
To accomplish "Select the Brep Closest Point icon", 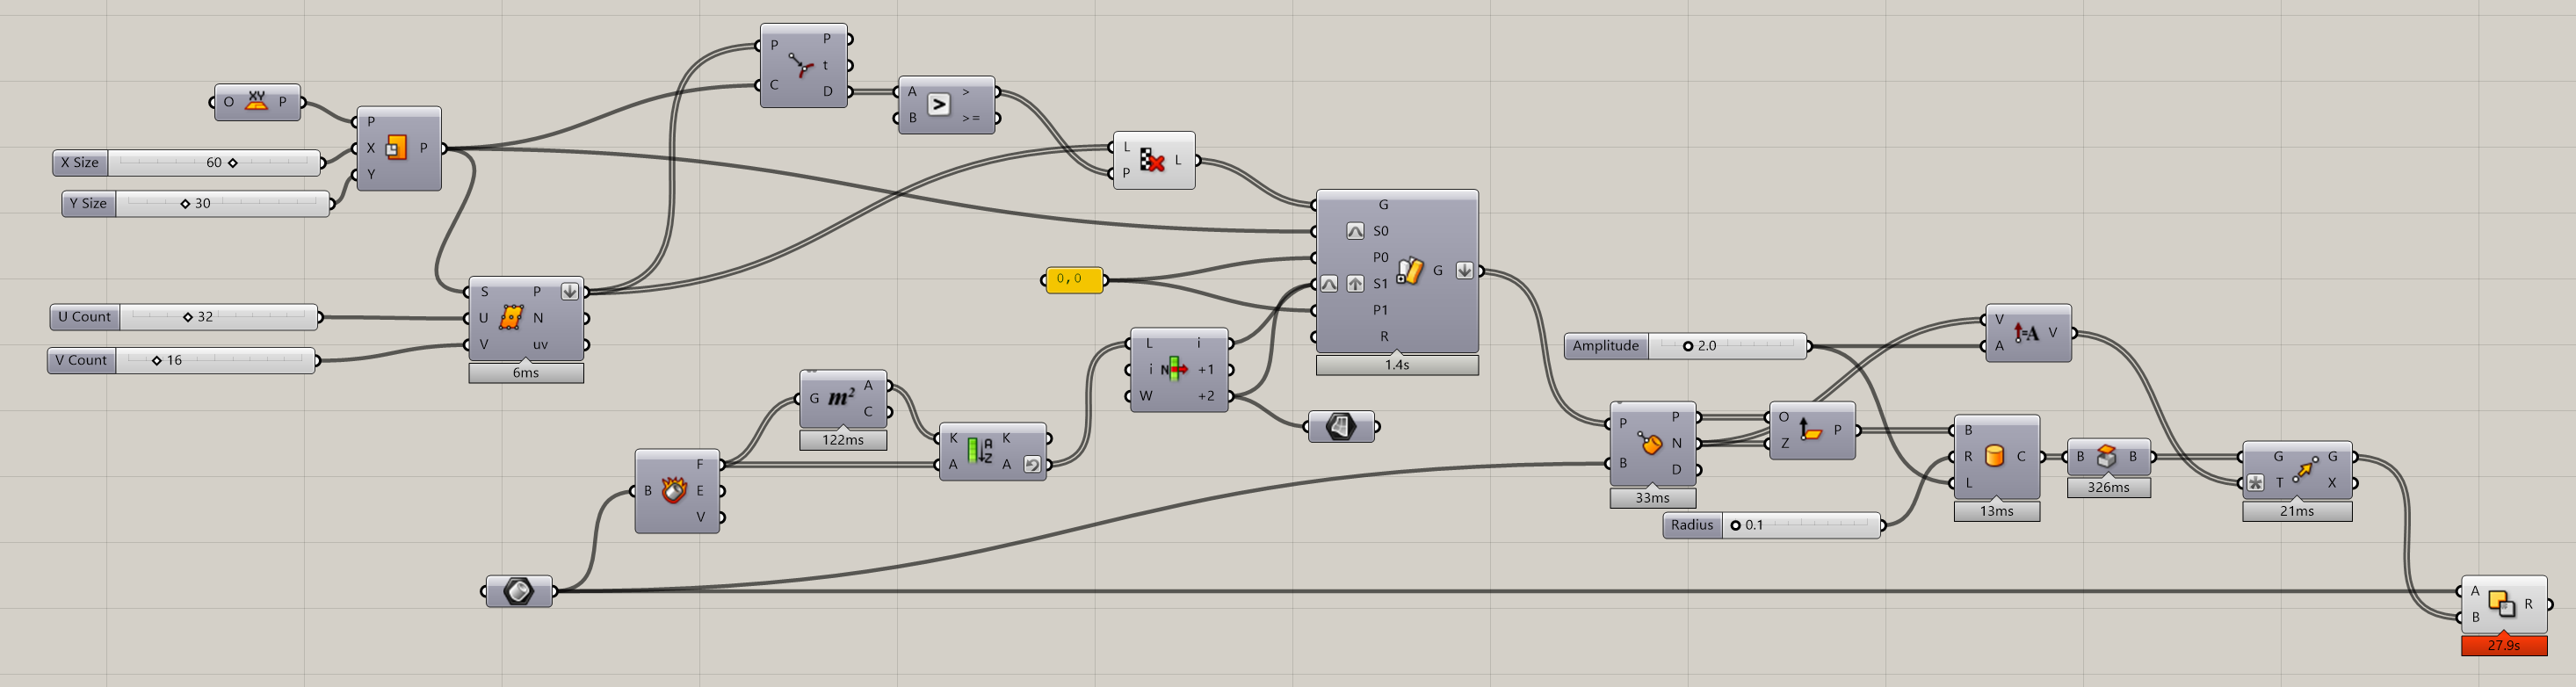I will coord(1650,442).
